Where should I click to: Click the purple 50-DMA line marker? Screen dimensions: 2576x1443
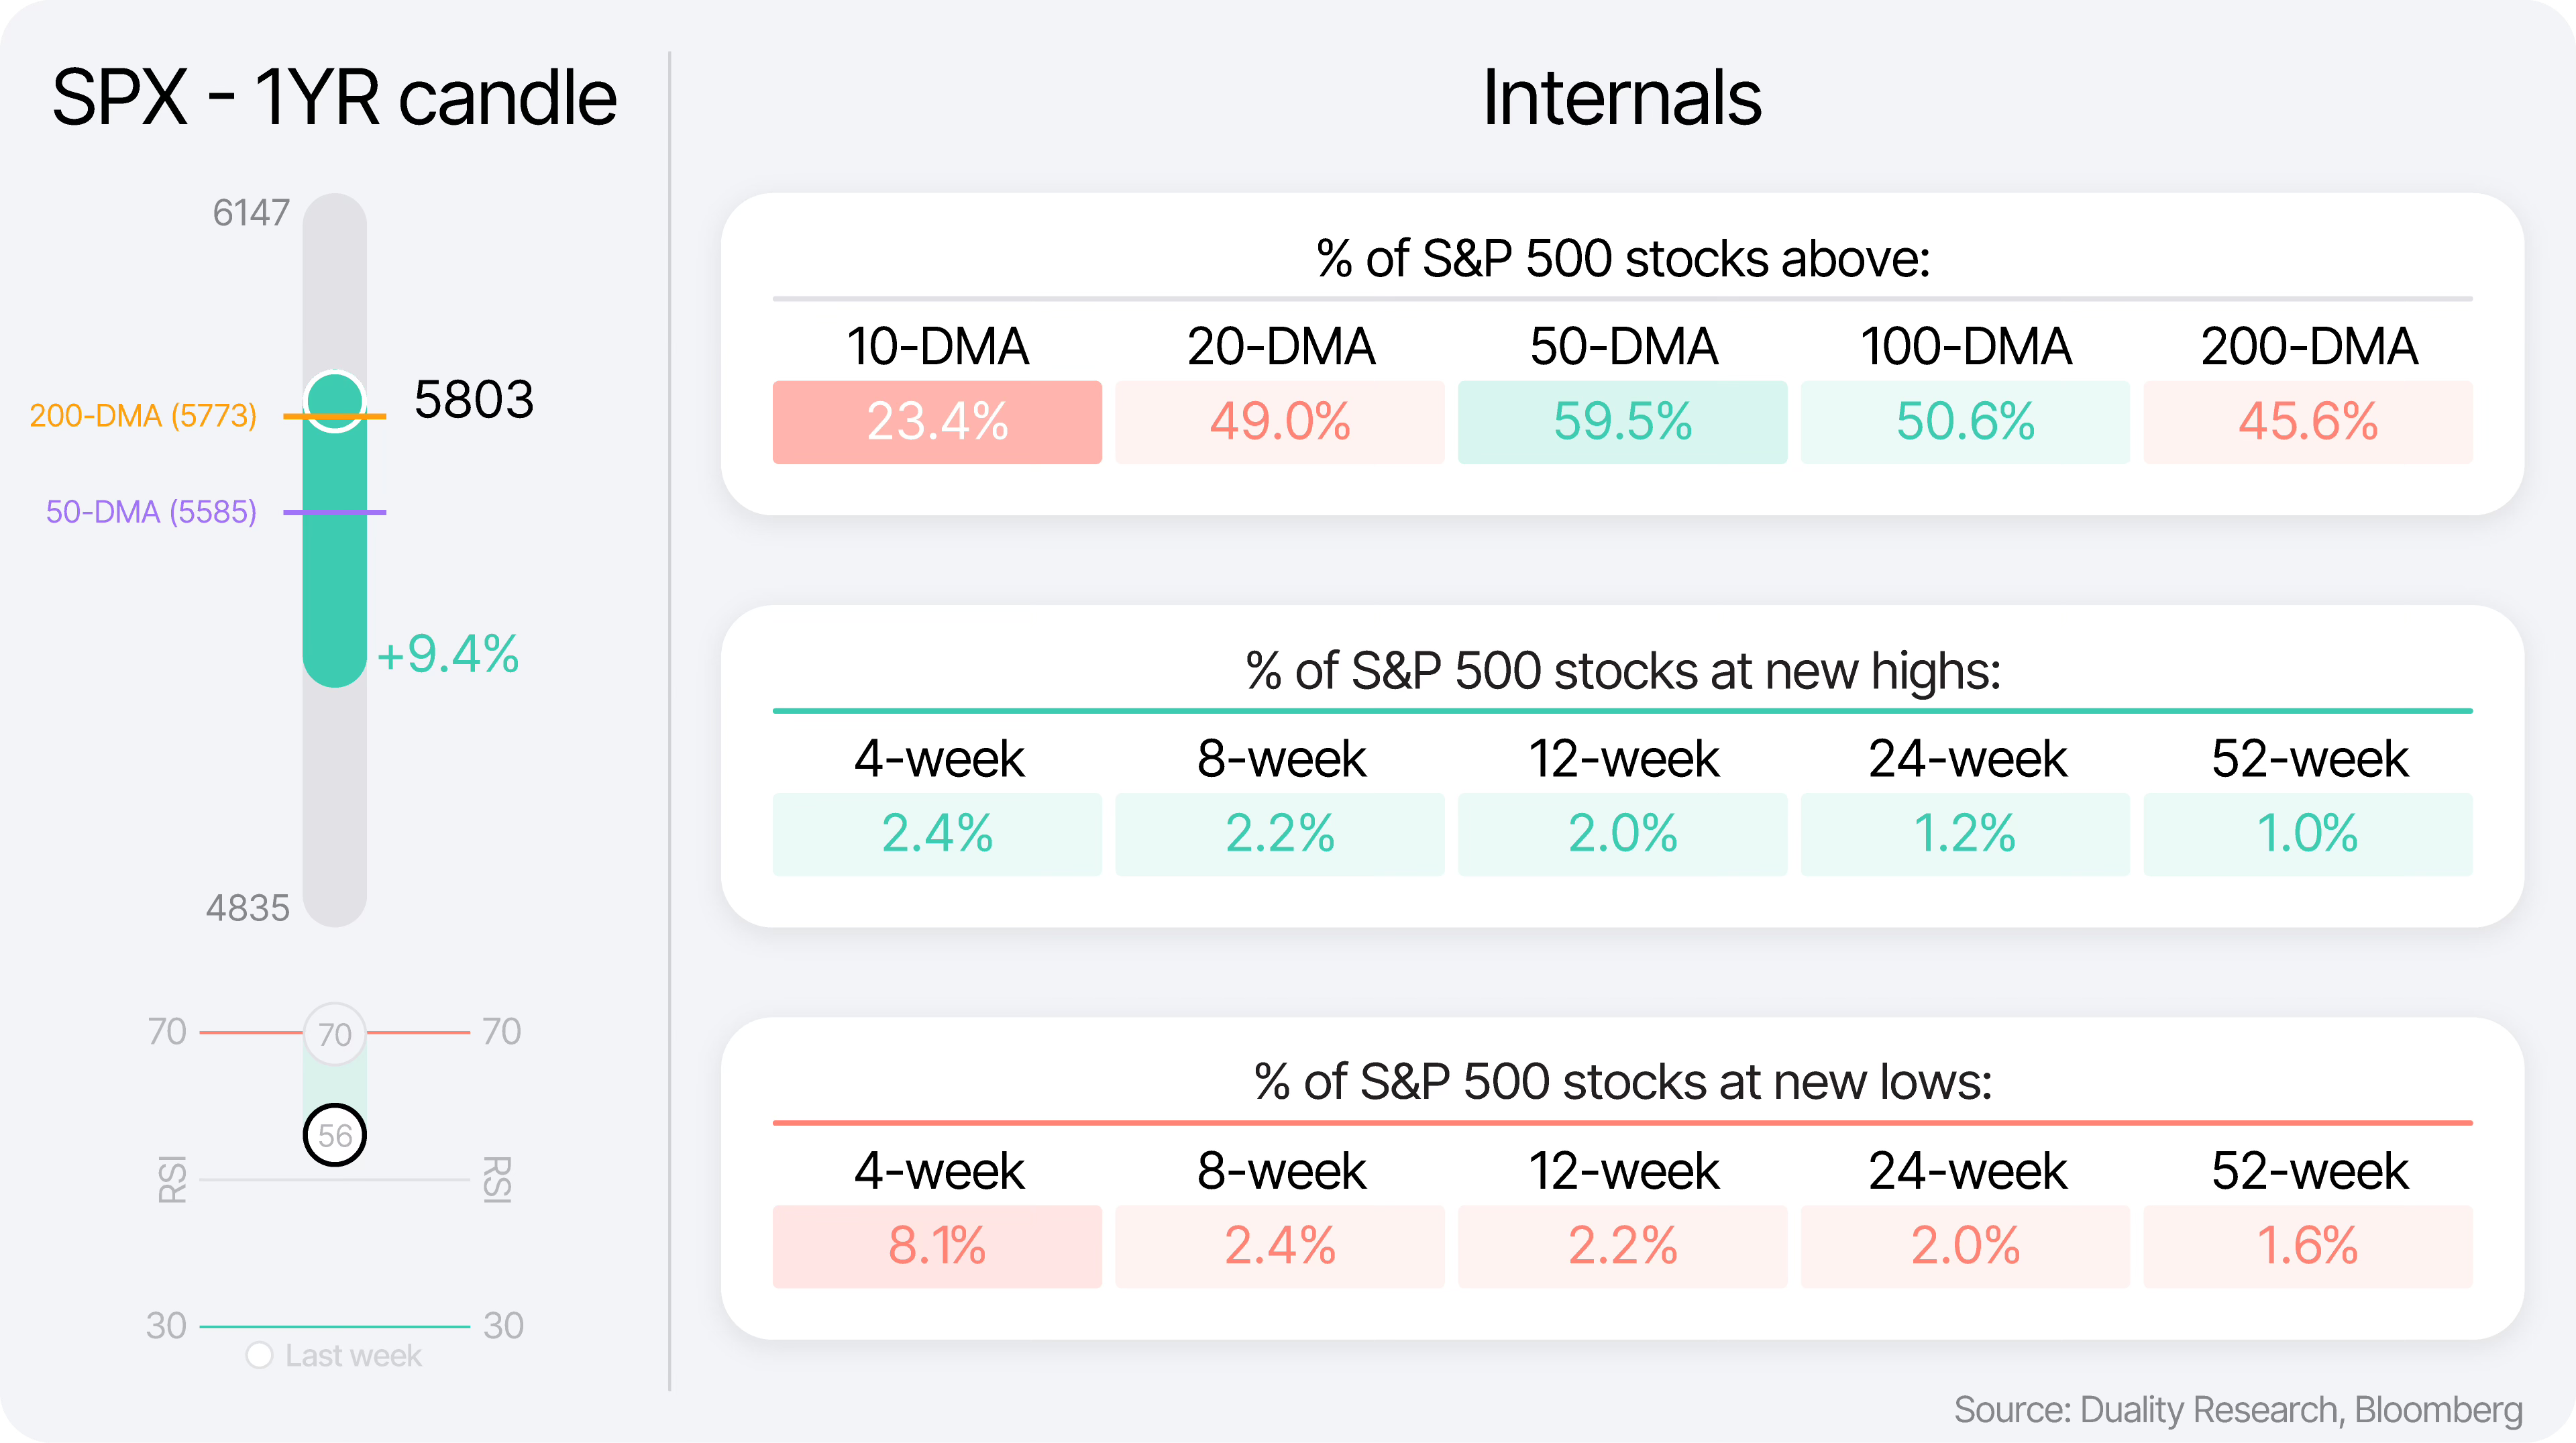pos(334,512)
